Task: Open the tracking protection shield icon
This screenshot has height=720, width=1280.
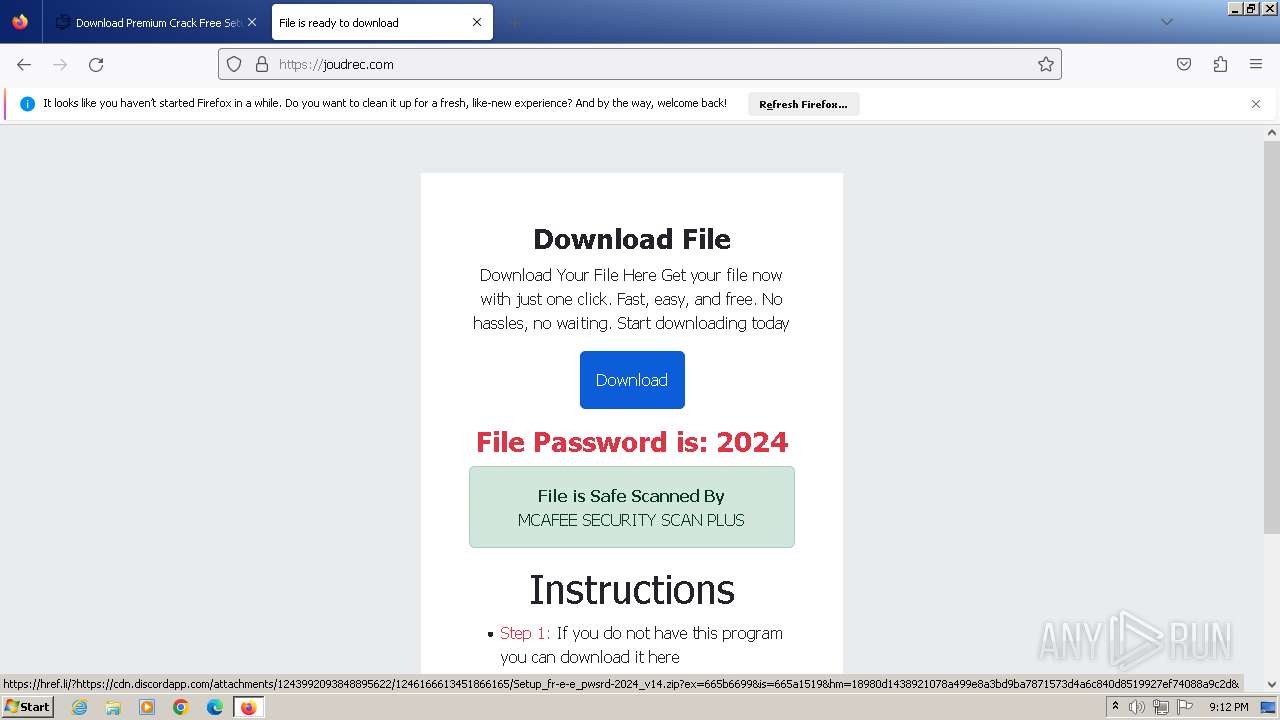Action: click(234, 64)
